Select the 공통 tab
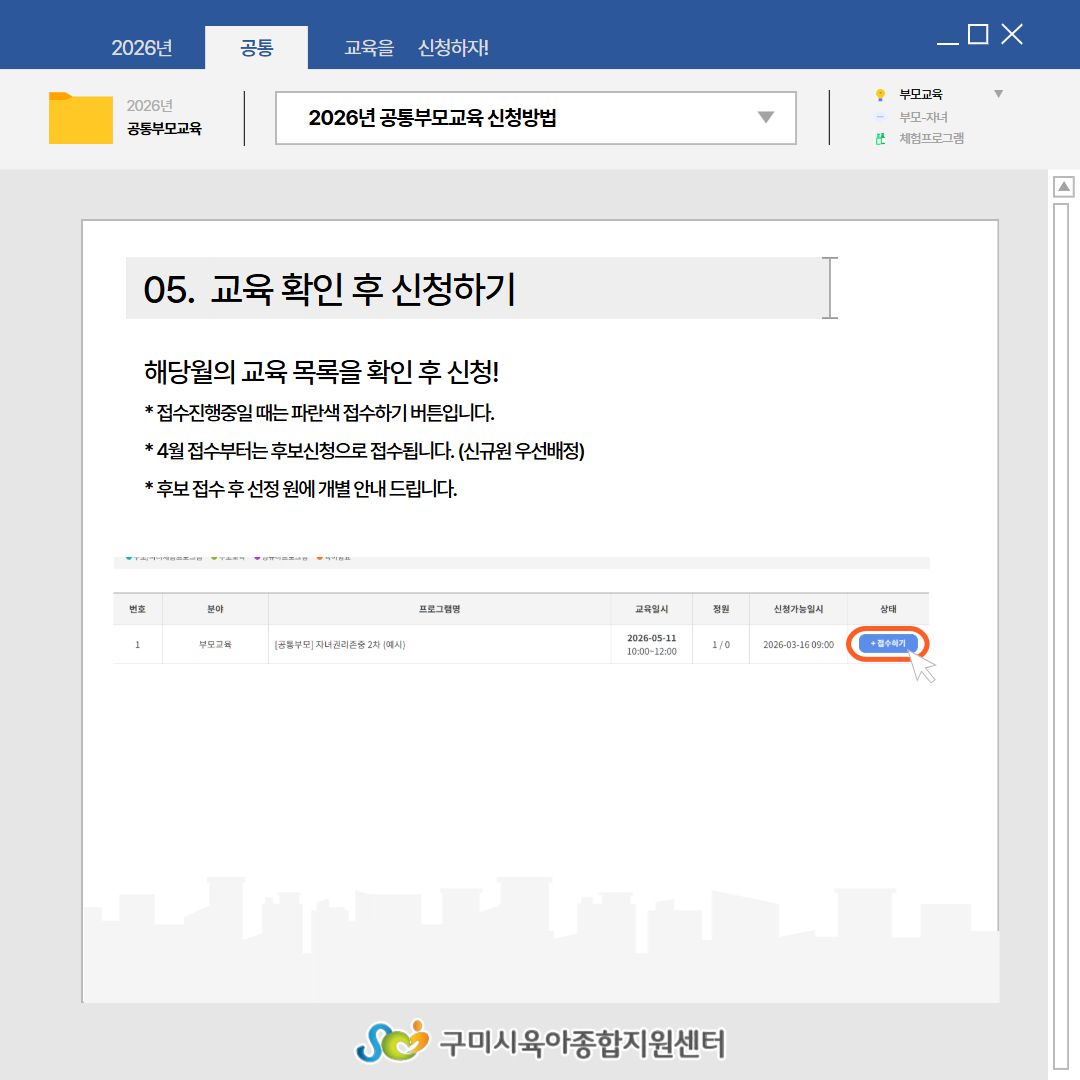1080x1080 pixels. [257, 48]
